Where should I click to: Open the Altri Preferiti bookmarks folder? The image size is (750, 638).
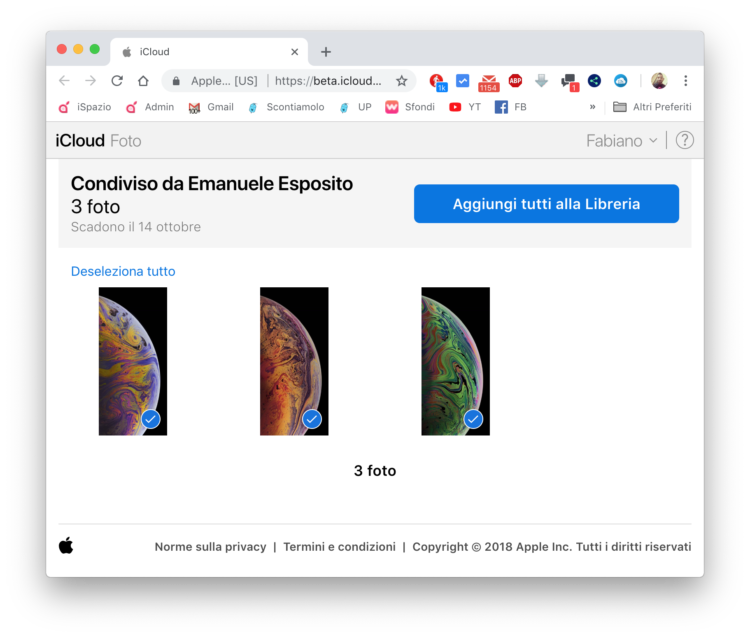[x=651, y=107]
